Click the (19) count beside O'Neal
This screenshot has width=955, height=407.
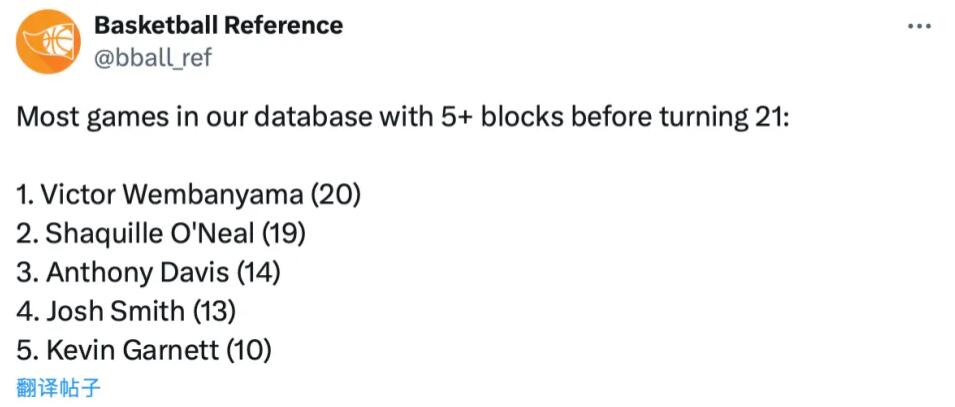(283, 233)
